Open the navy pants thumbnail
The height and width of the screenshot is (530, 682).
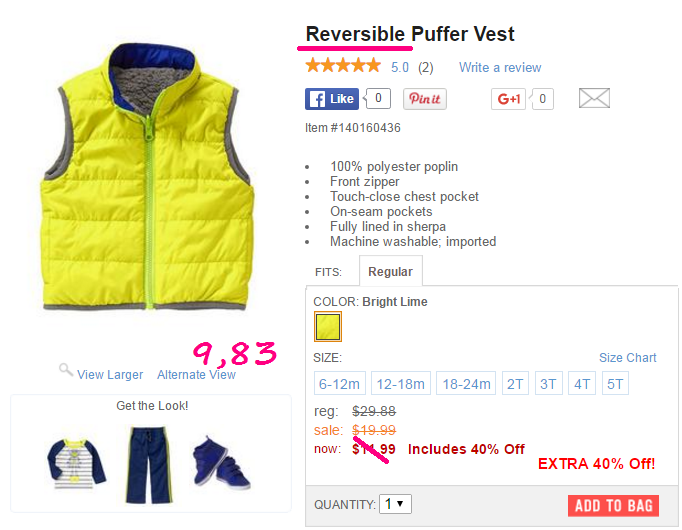(x=149, y=465)
